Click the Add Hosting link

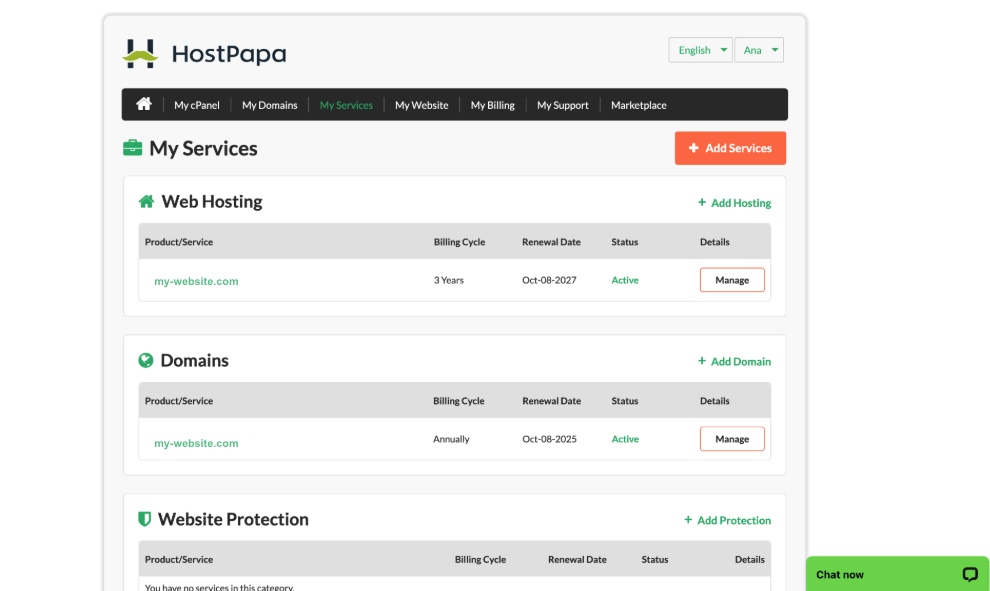click(734, 203)
